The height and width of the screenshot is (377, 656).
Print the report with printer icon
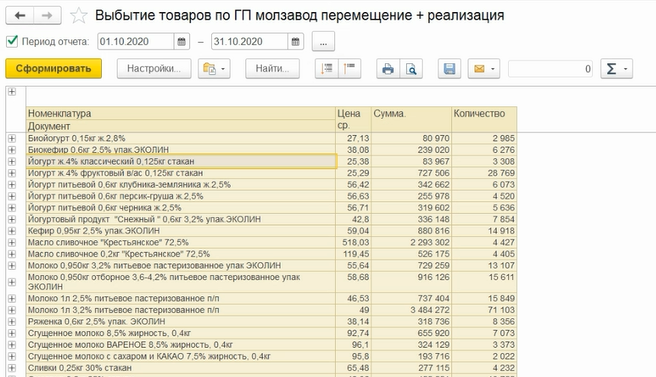[x=388, y=68]
